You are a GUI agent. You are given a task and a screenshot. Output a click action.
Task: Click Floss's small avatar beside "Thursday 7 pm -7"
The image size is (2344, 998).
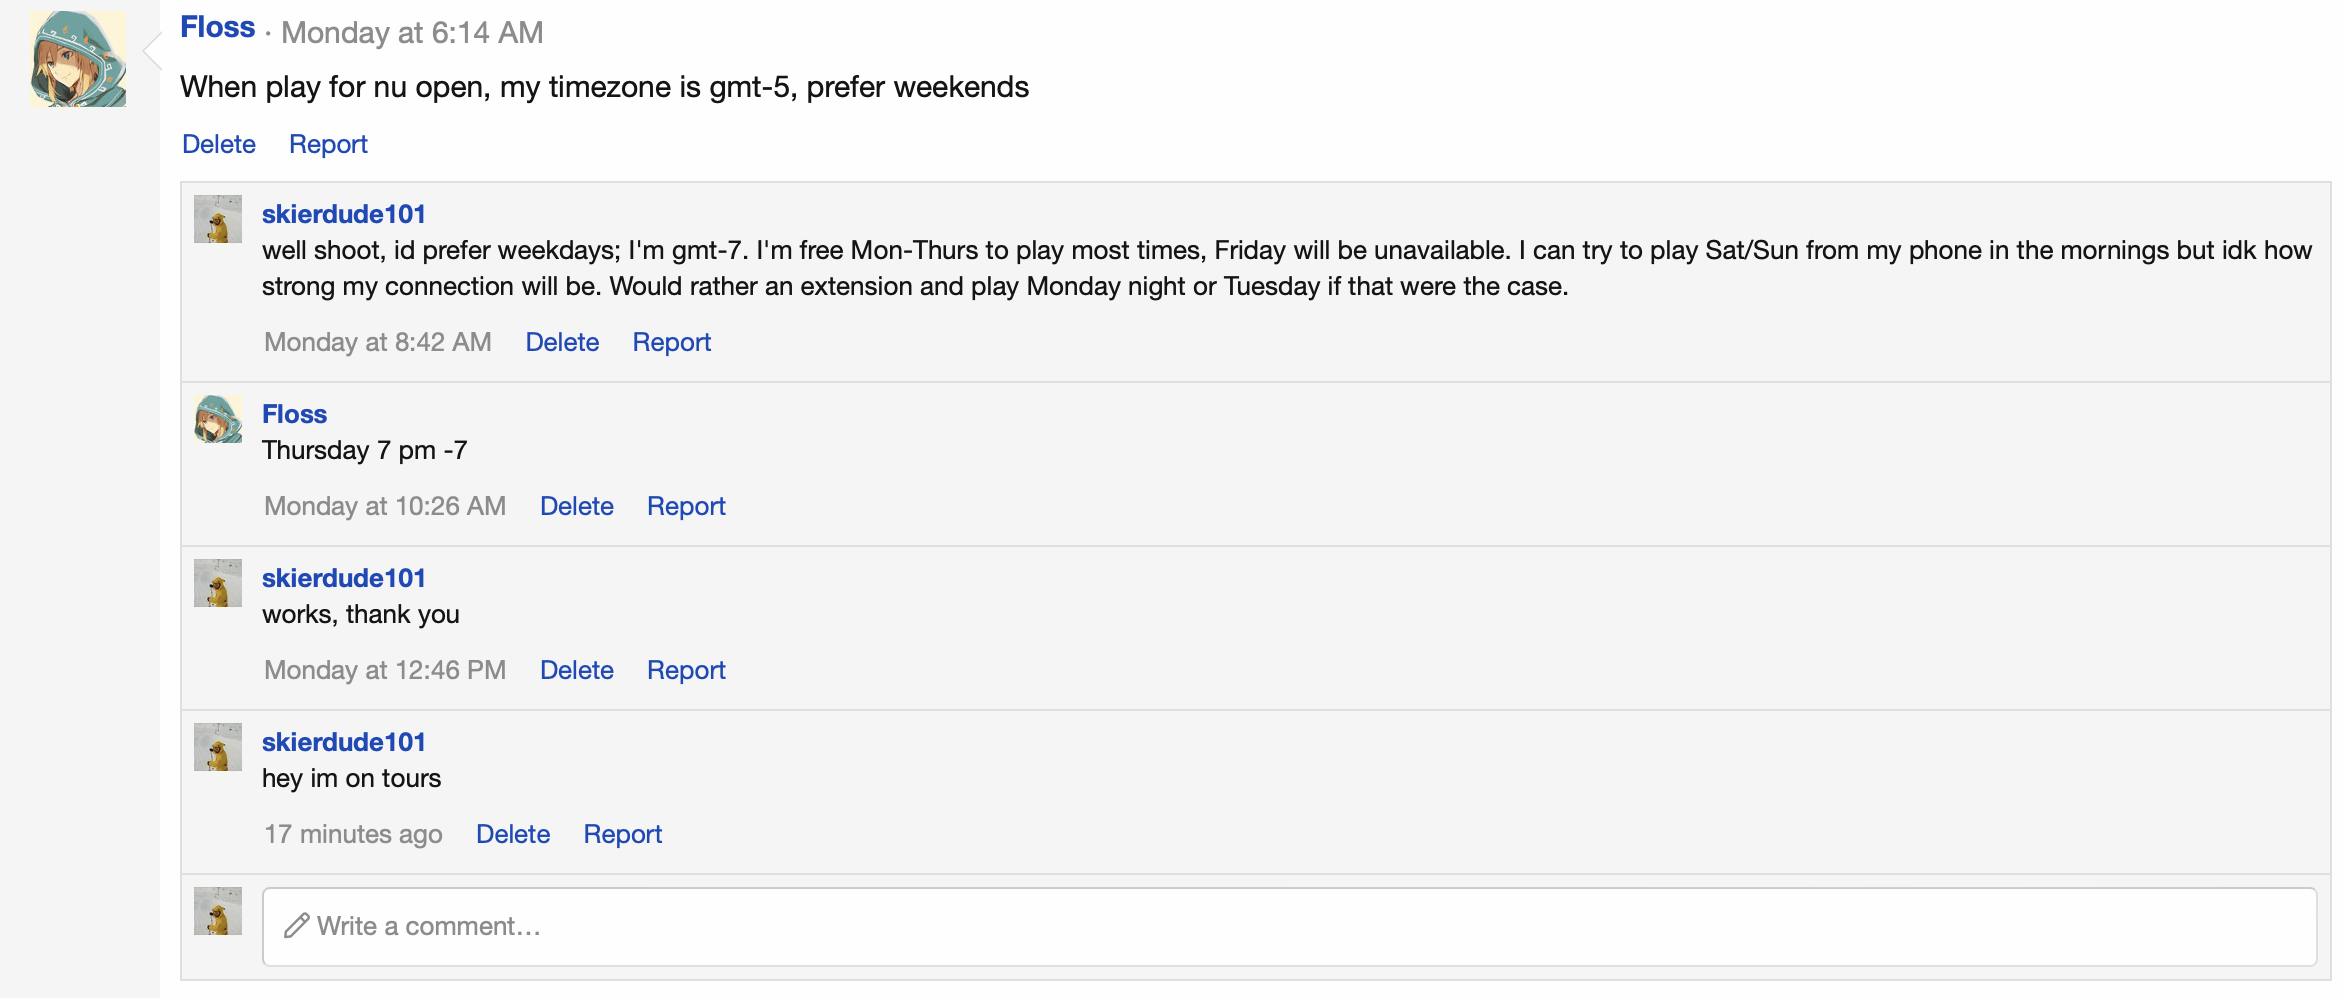click(218, 419)
